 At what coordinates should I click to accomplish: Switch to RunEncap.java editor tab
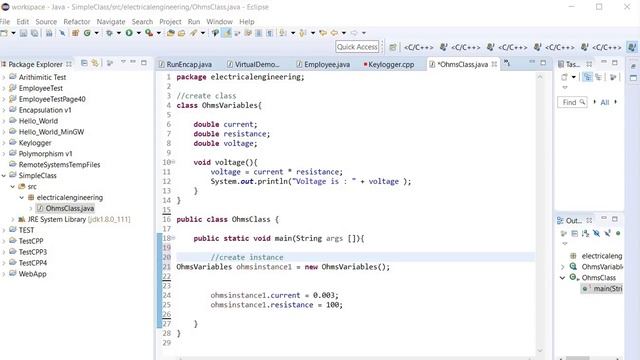coord(185,64)
